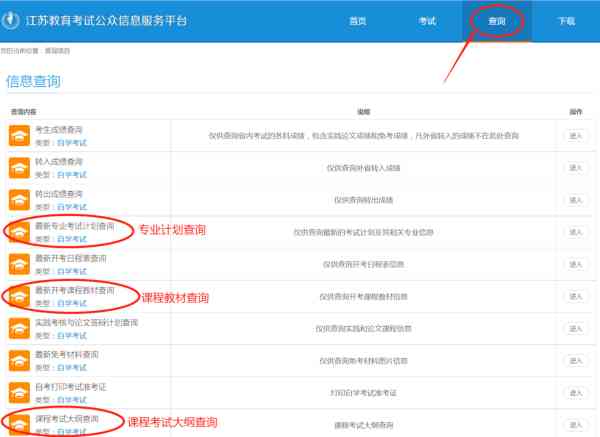Click the orange cap icon for 最新开考日程表查询
This screenshot has width=600, height=437.
tap(19, 264)
